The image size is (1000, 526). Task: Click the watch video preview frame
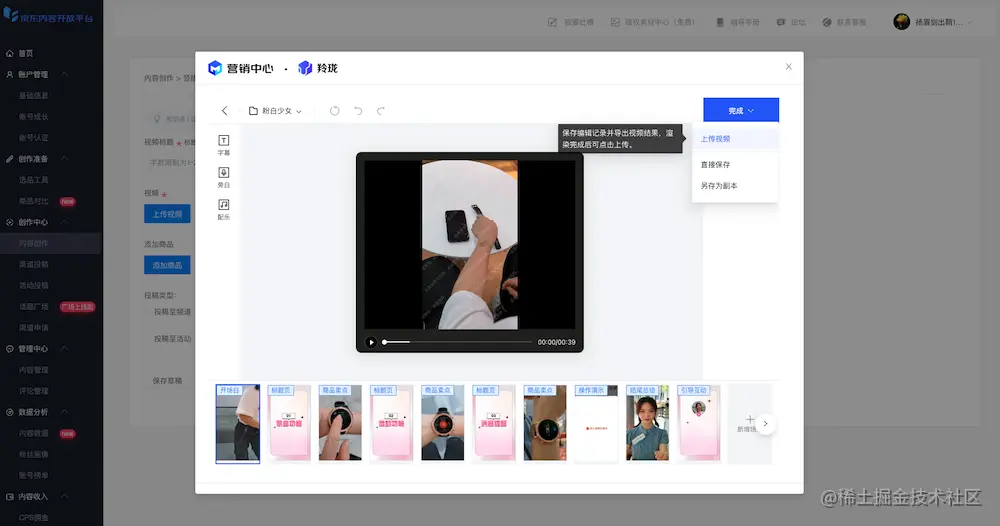[x=470, y=245]
